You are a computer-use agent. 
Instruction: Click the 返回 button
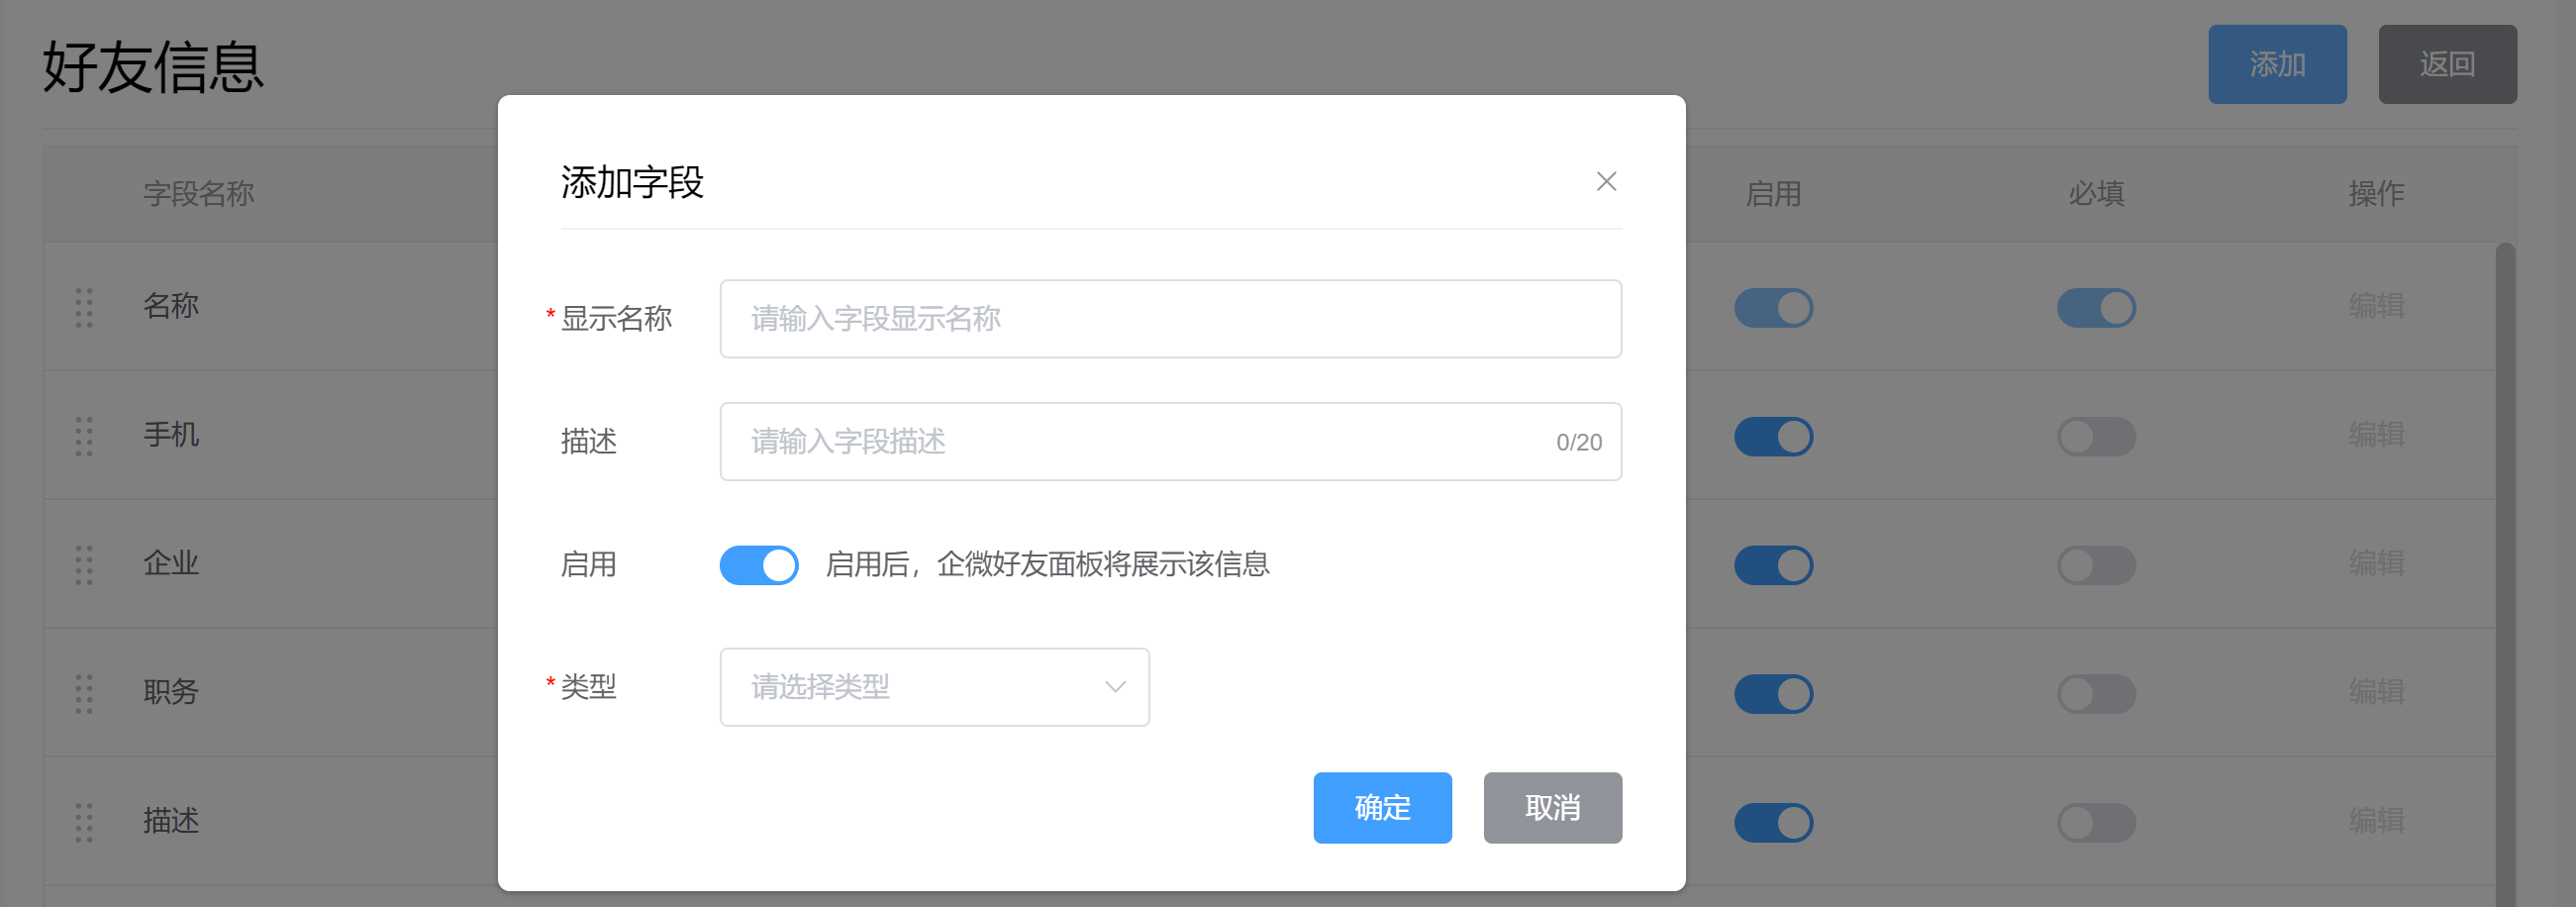(2447, 64)
